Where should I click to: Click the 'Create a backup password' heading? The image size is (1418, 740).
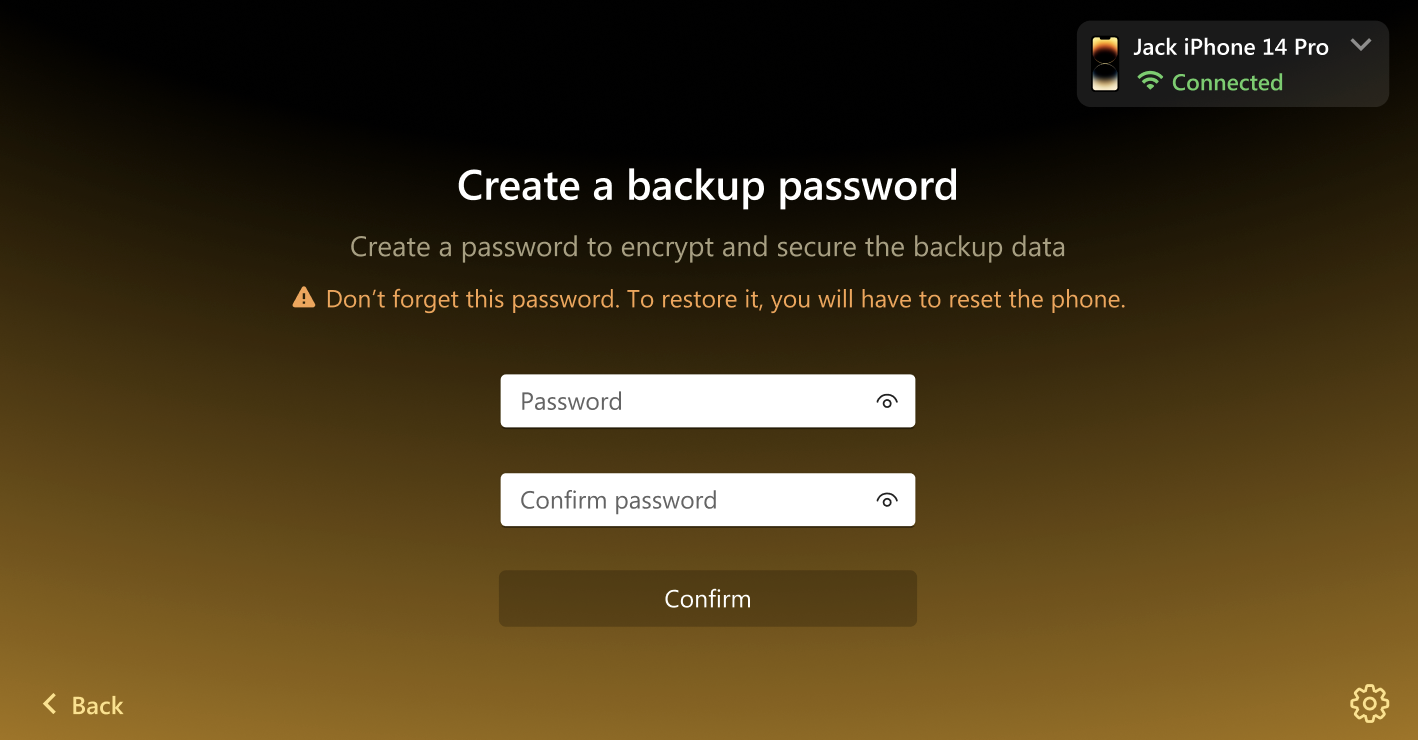pyautogui.click(x=708, y=185)
